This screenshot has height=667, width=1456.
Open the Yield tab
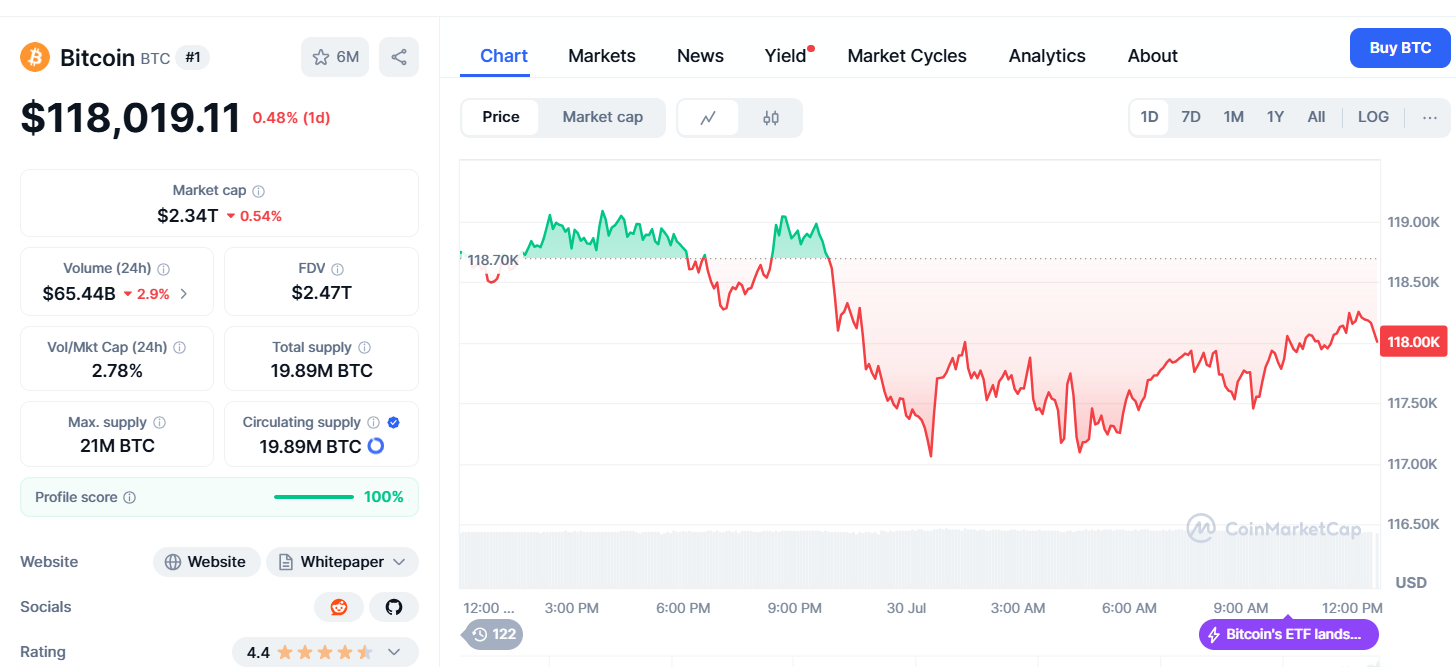click(x=786, y=56)
